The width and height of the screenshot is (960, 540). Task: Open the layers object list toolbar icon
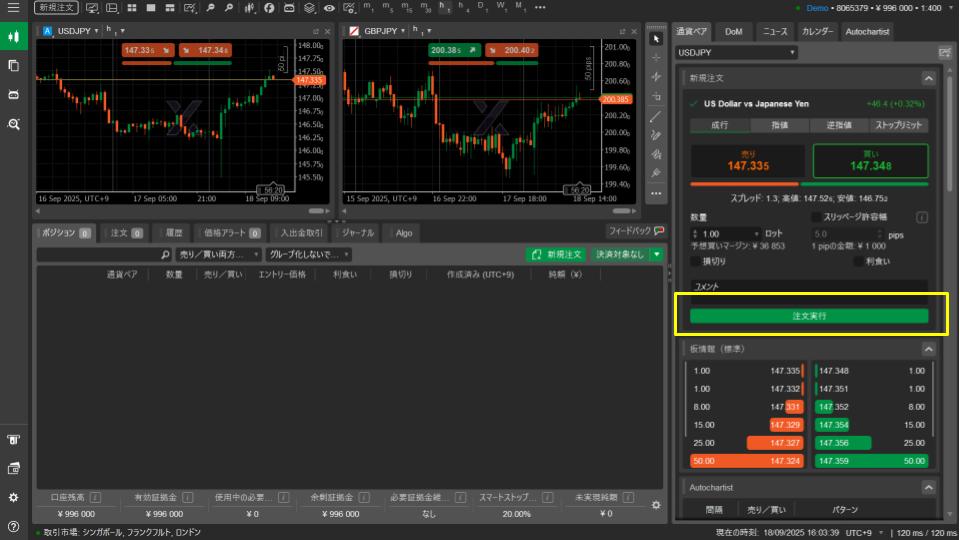pos(309,8)
